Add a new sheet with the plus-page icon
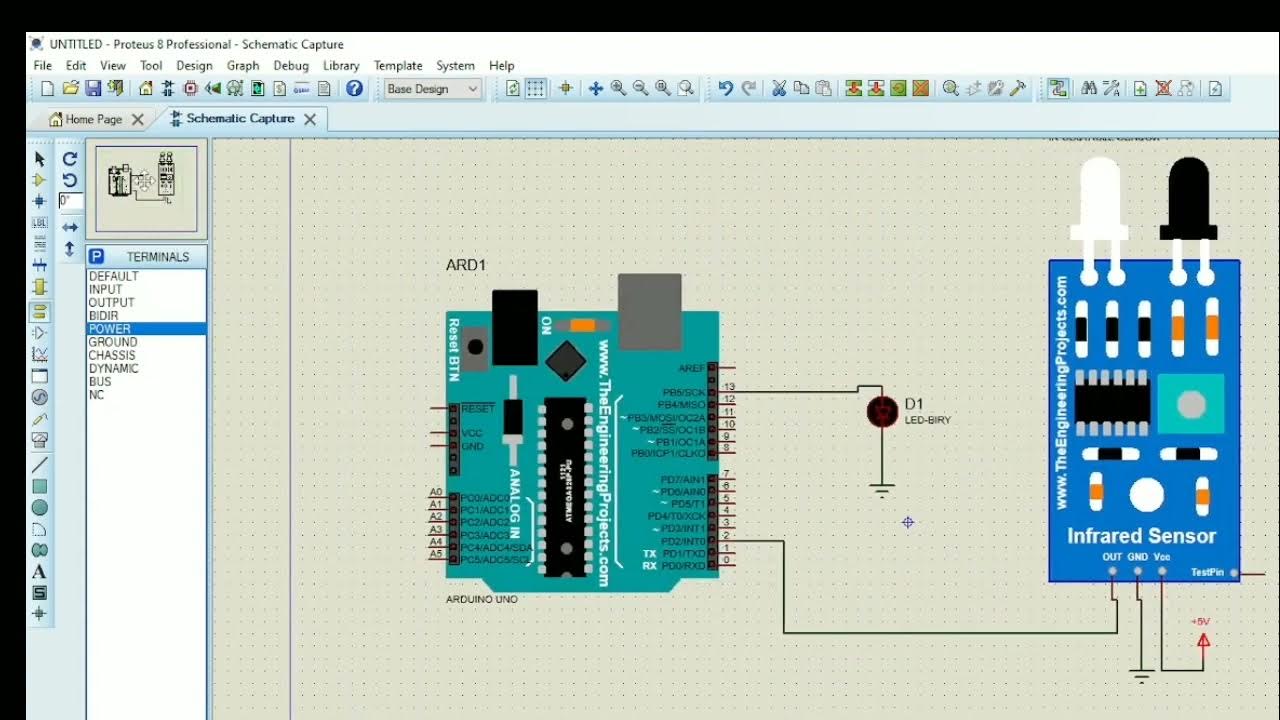Screen dimensions: 1280x720 (x=1140, y=89)
